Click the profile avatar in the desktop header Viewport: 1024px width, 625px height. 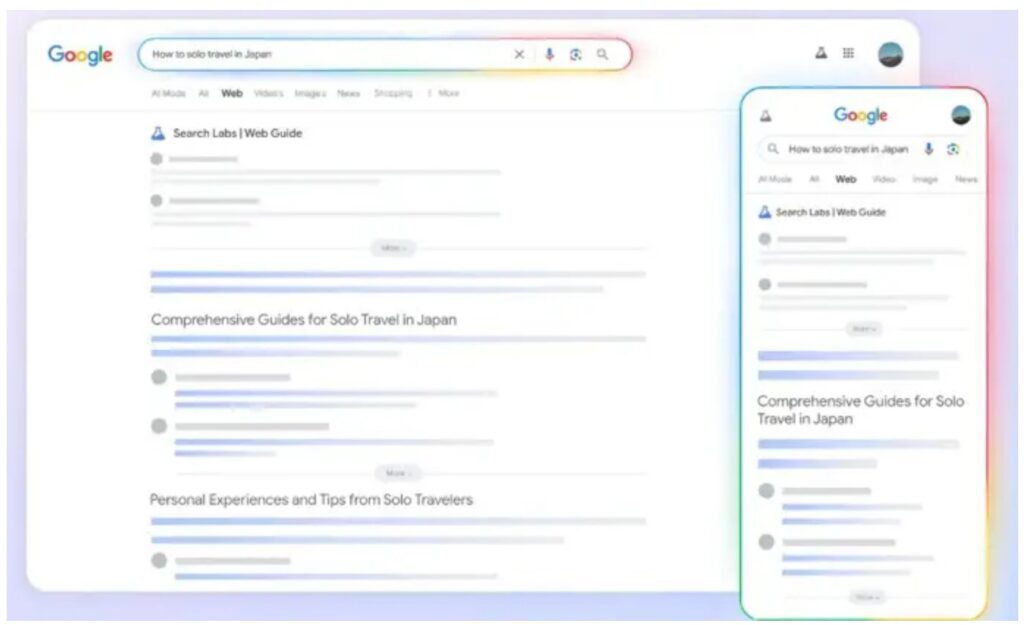coord(890,54)
